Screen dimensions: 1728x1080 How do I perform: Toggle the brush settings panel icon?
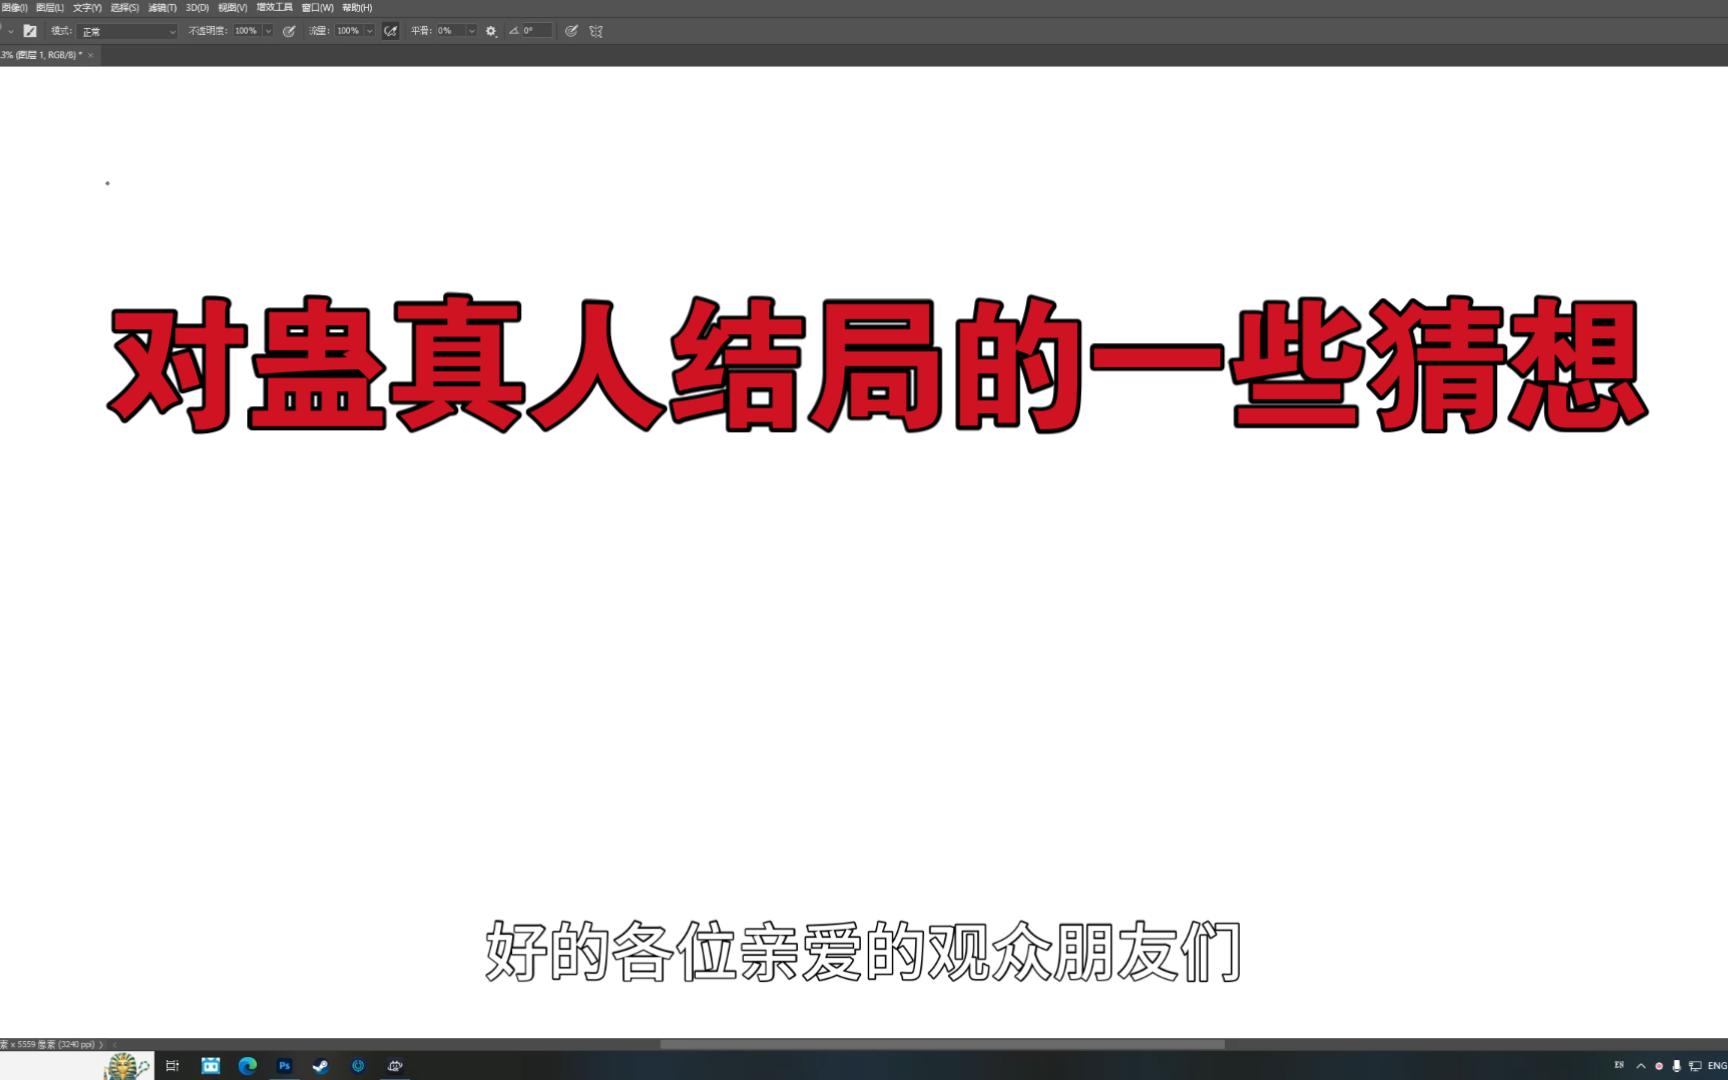[x=30, y=31]
